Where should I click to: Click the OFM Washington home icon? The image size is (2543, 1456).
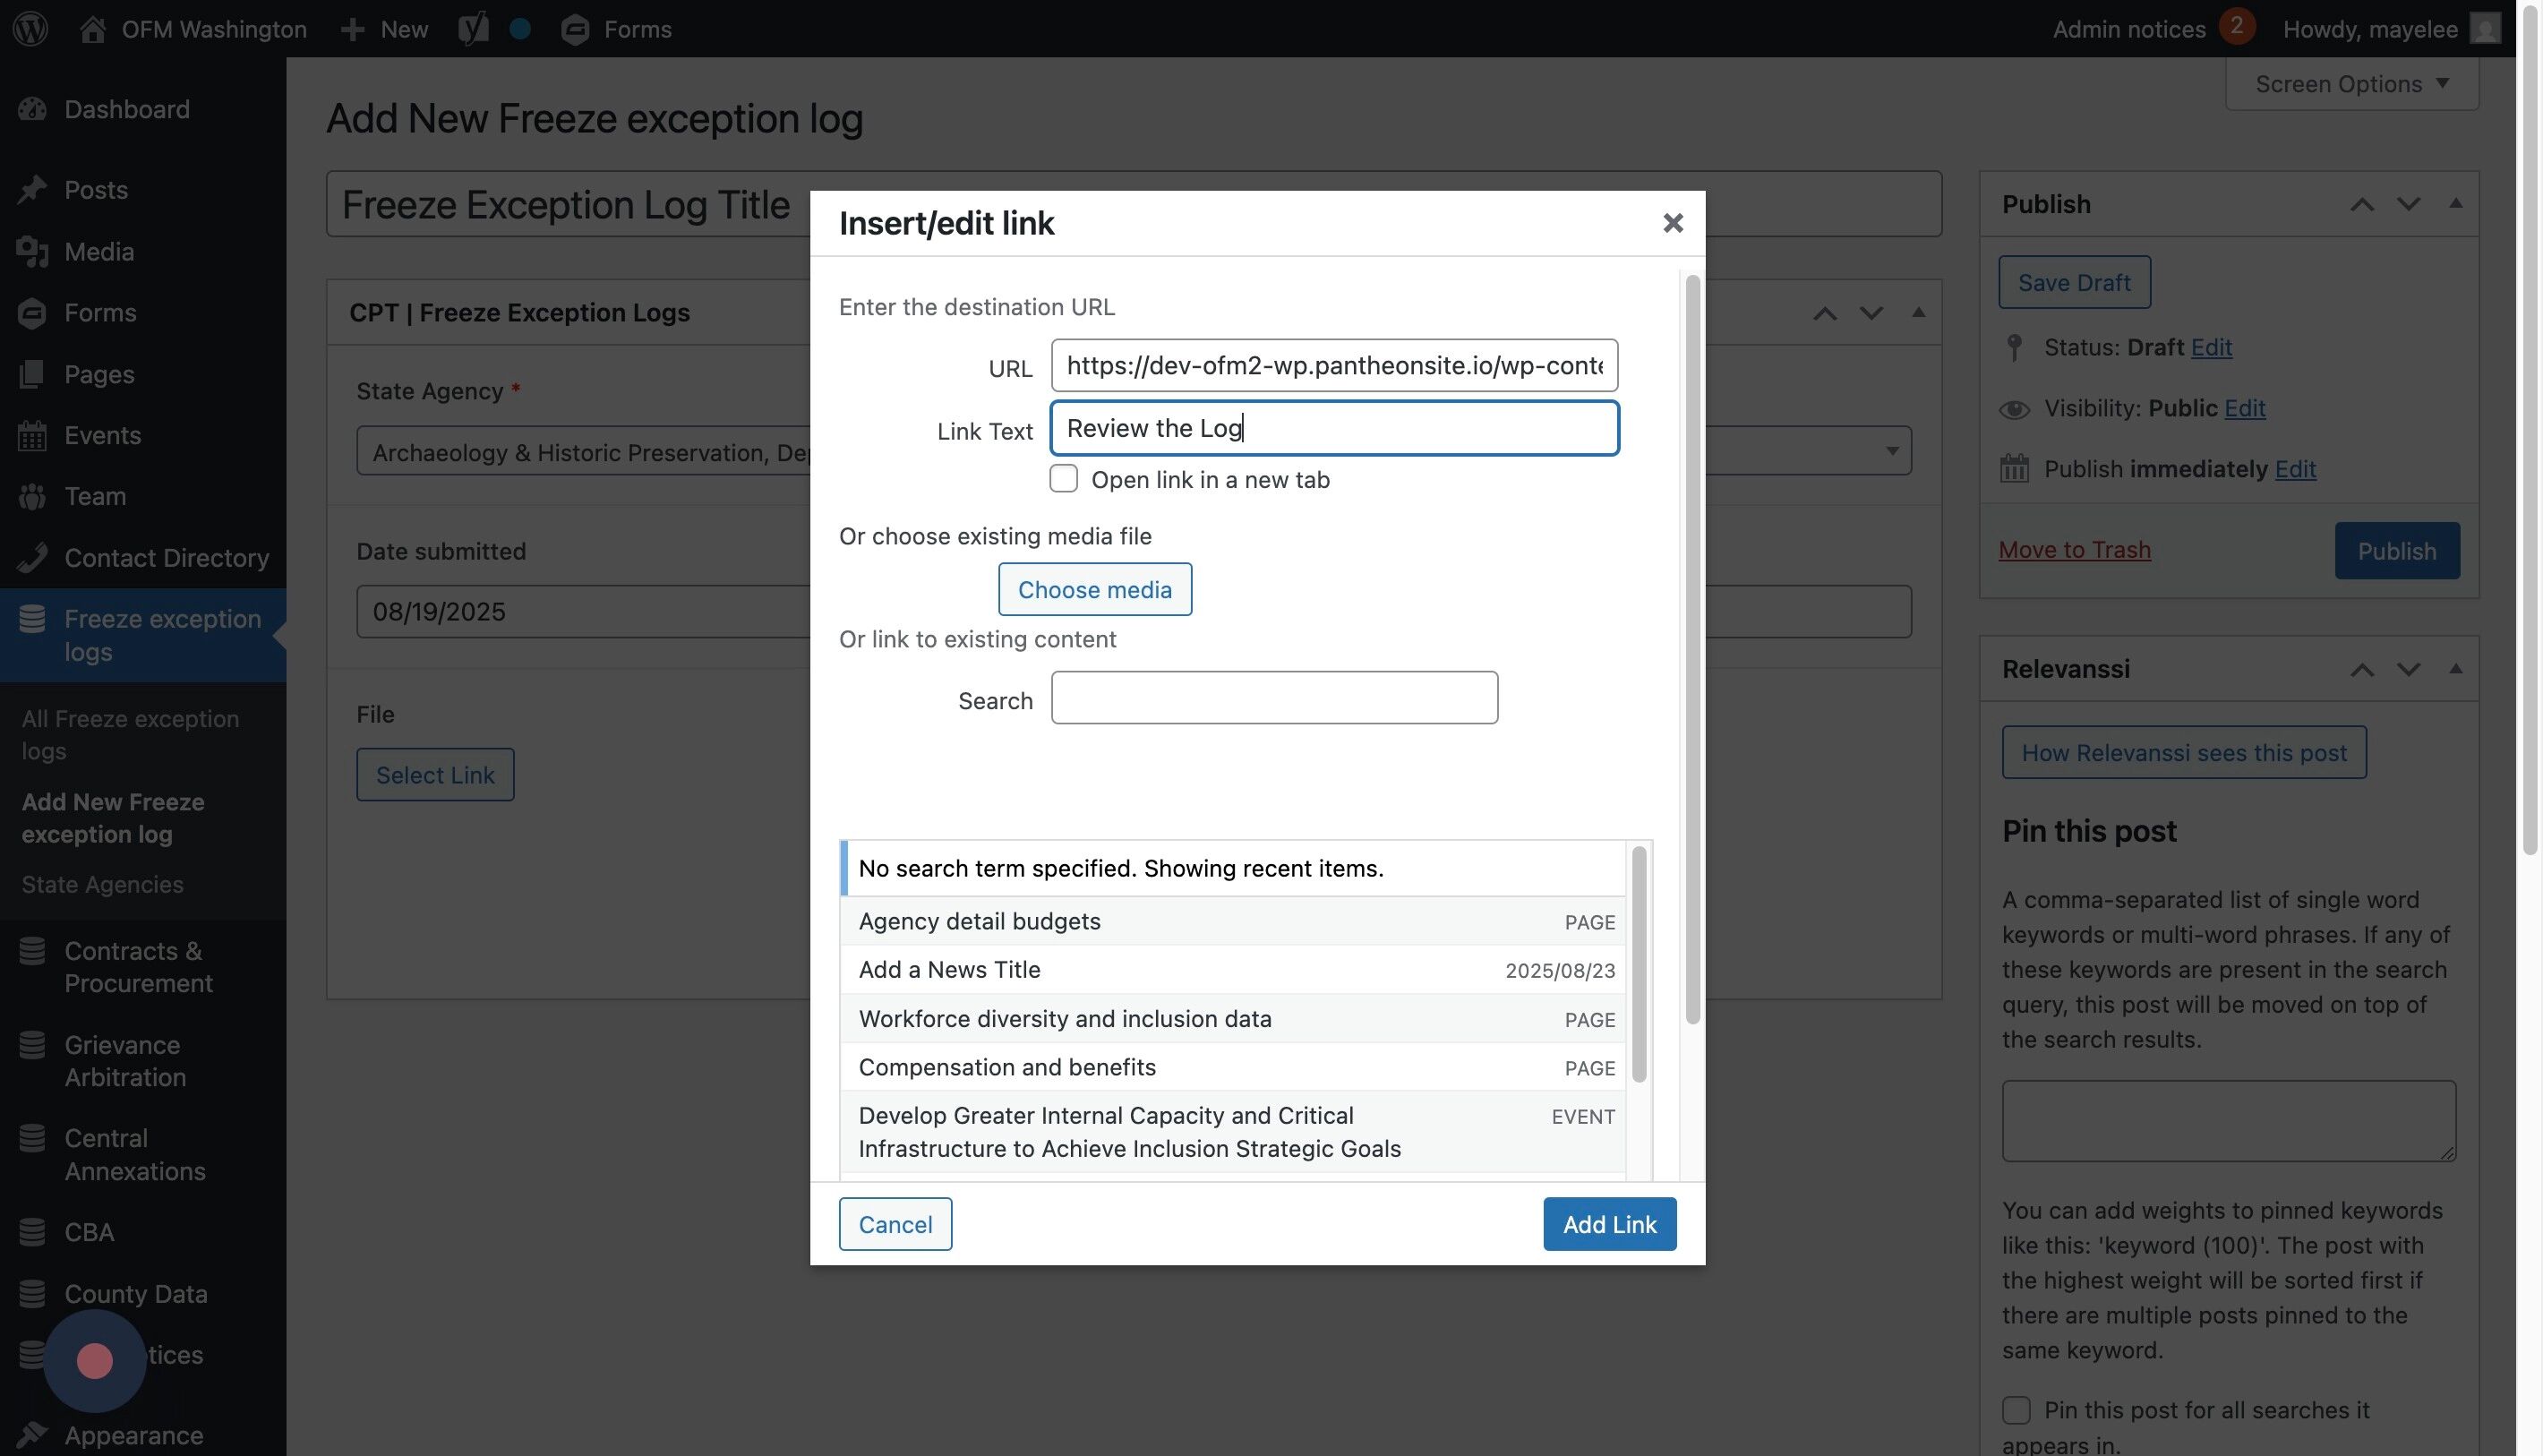92,28
